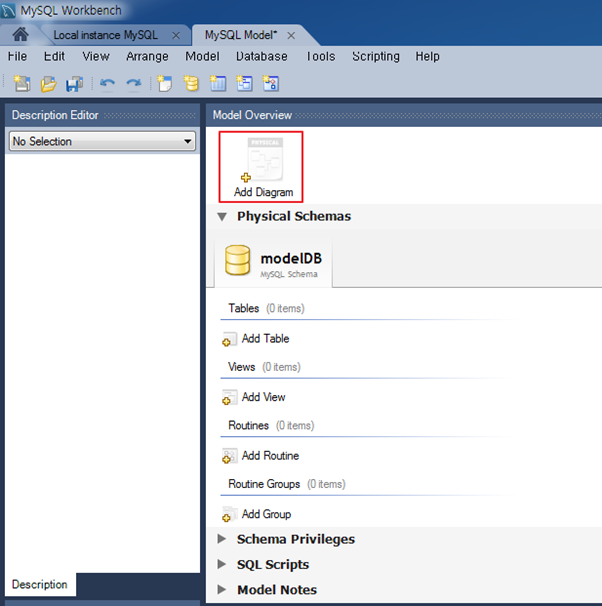The height and width of the screenshot is (606, 602).
Task: Click the Tables (0 items) heading
Action: [x=266, y=308]
